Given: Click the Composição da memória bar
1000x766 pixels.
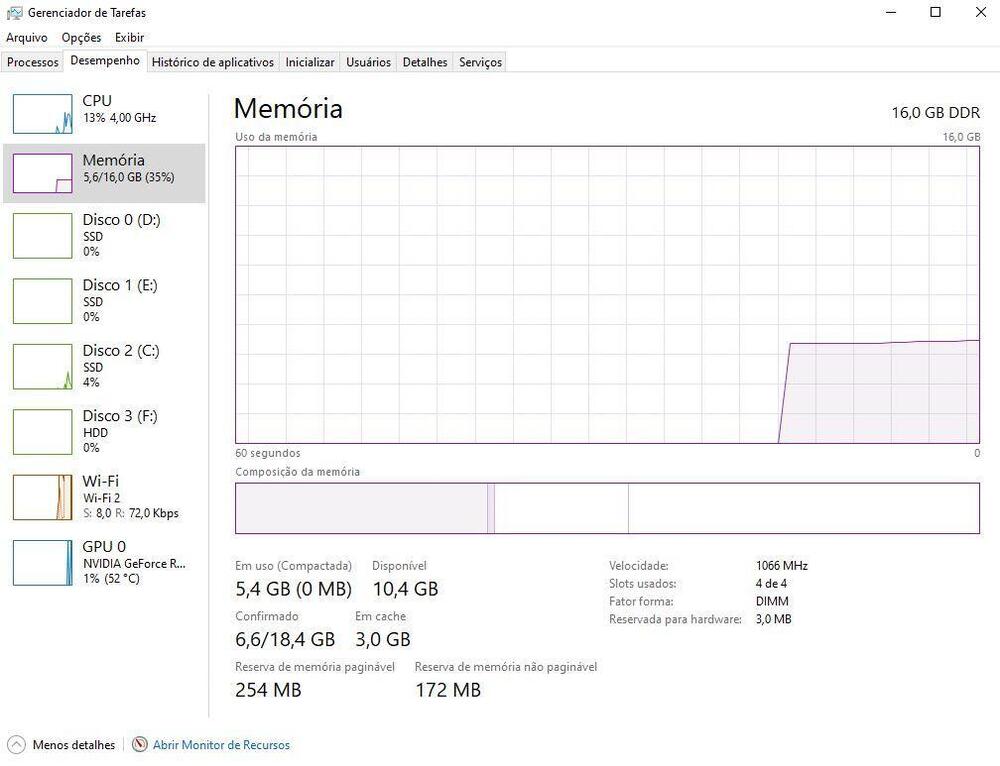Looking at the screenshot, I should 607,508.
